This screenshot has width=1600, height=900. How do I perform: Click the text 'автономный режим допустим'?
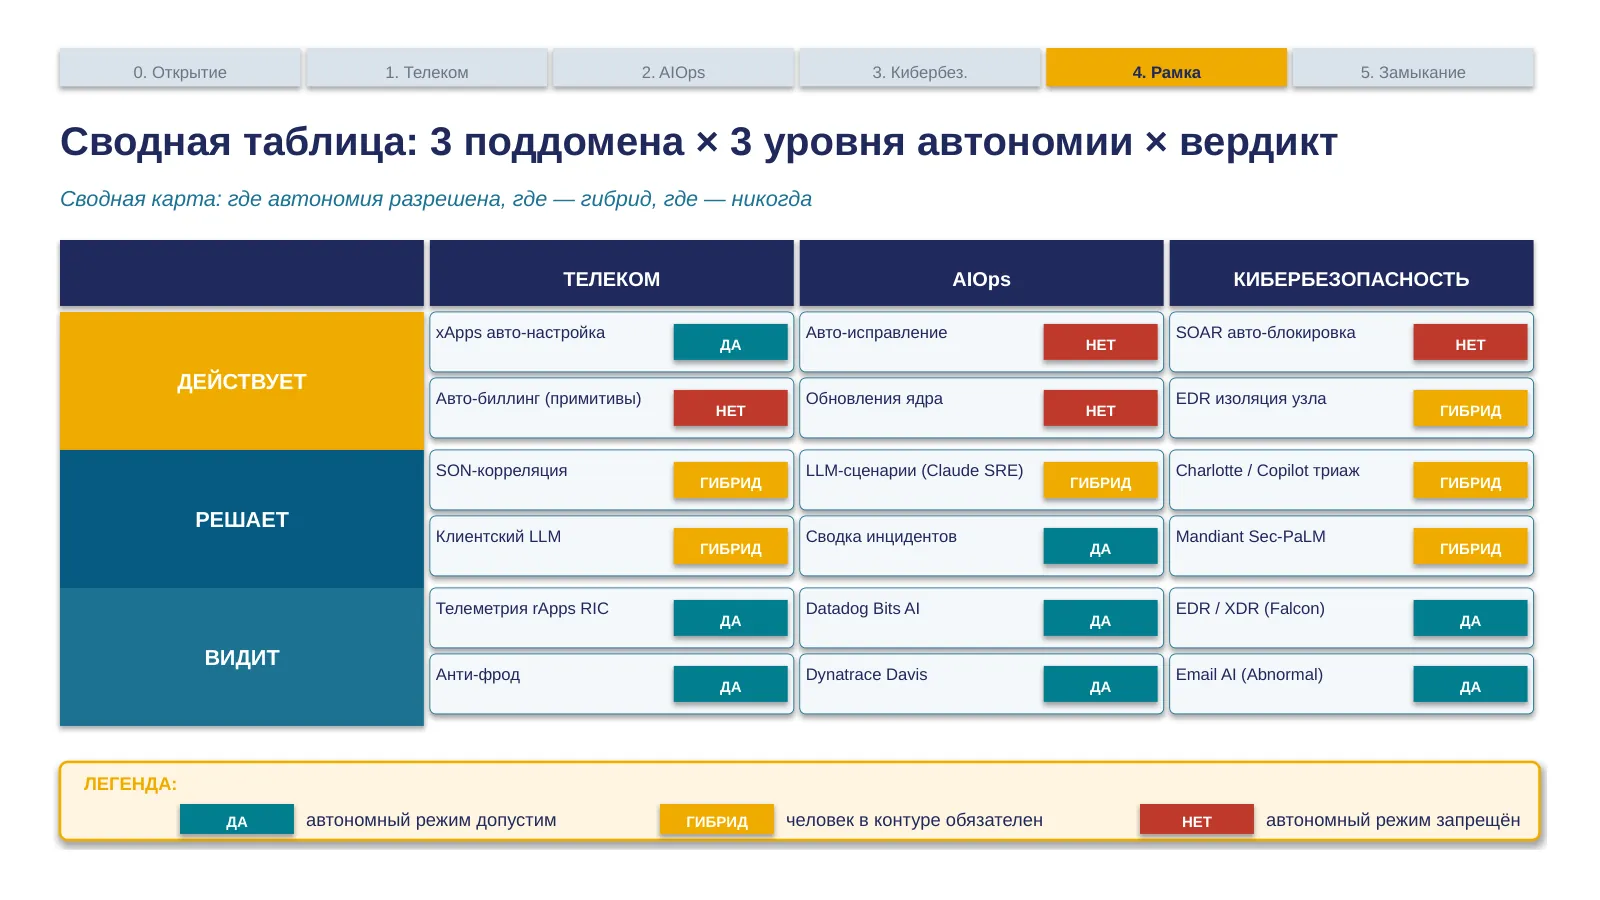(x=431, y=820)
